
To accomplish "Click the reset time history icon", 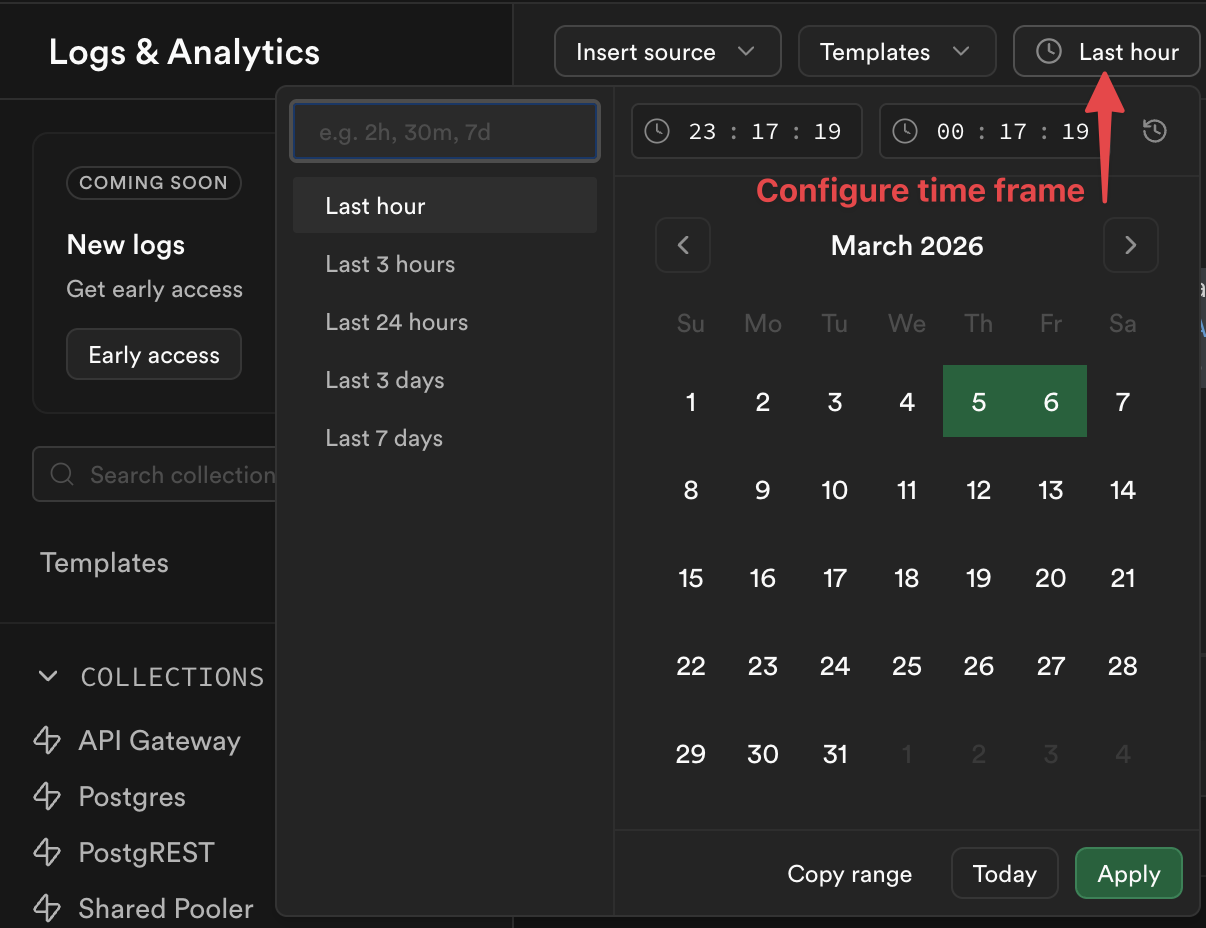I will coord(1155,131).
